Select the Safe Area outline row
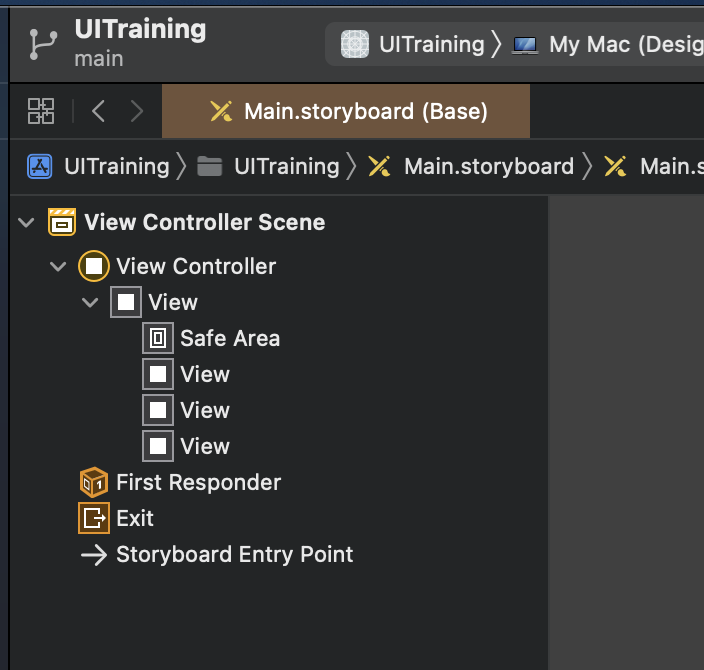This screenshot has width=704, height=670. [230, 338]
